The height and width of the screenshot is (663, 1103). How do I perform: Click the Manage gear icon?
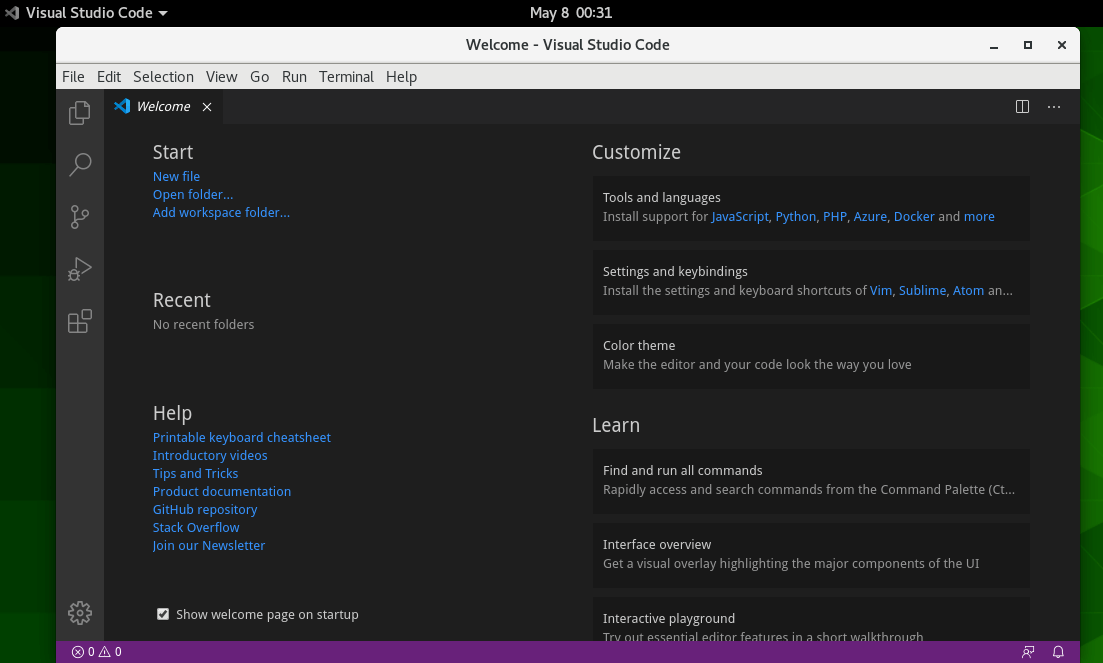click(80, 613)
